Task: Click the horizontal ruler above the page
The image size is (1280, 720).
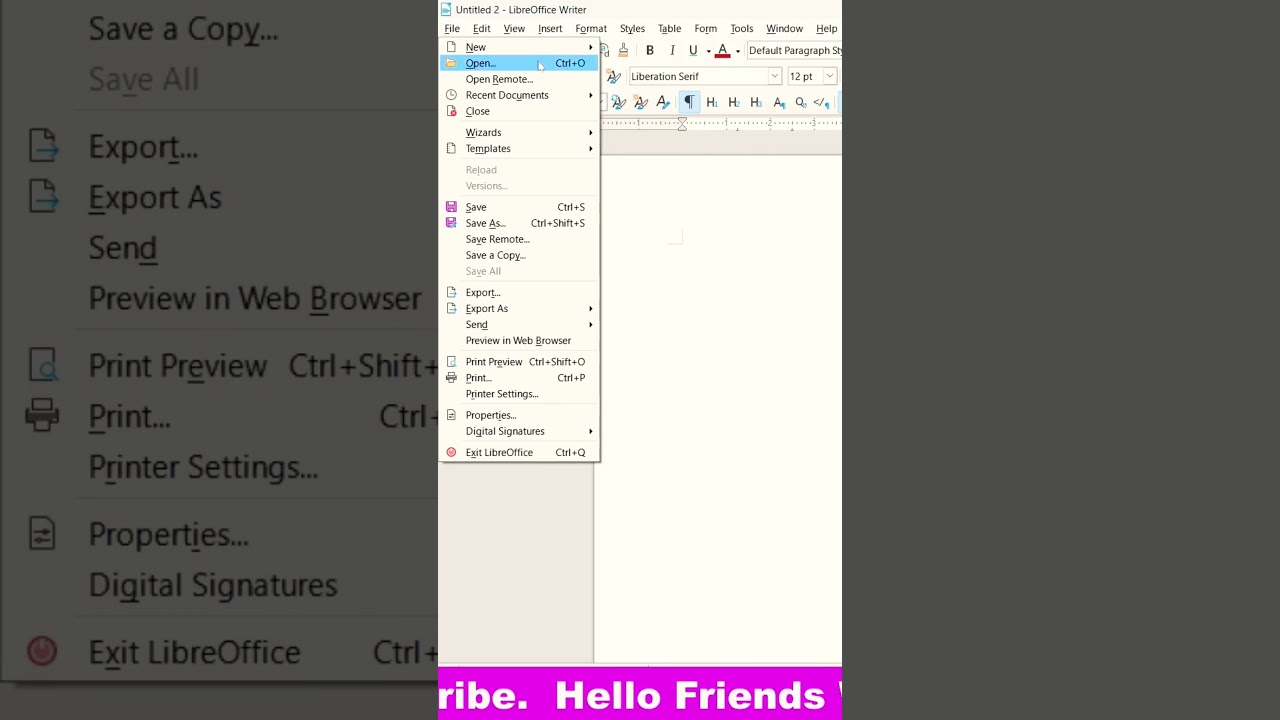Action: point(721,123)
